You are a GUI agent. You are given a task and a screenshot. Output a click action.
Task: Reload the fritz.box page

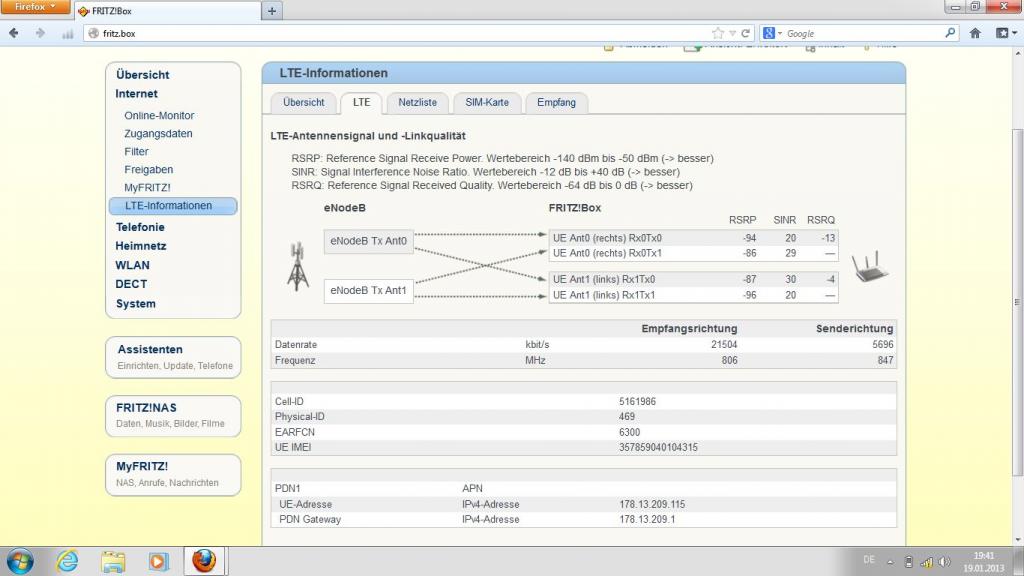745,33
